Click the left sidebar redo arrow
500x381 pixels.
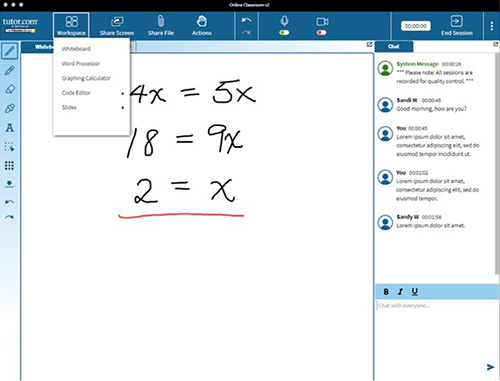[9, 217]
